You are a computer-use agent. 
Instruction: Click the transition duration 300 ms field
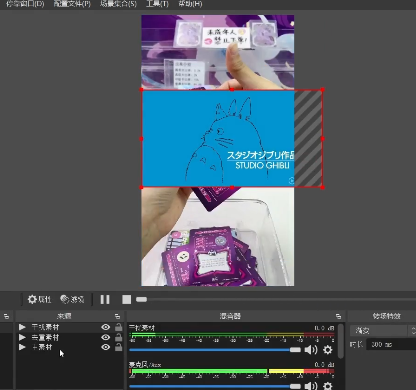pyautogui.click(x=391, y=344)
